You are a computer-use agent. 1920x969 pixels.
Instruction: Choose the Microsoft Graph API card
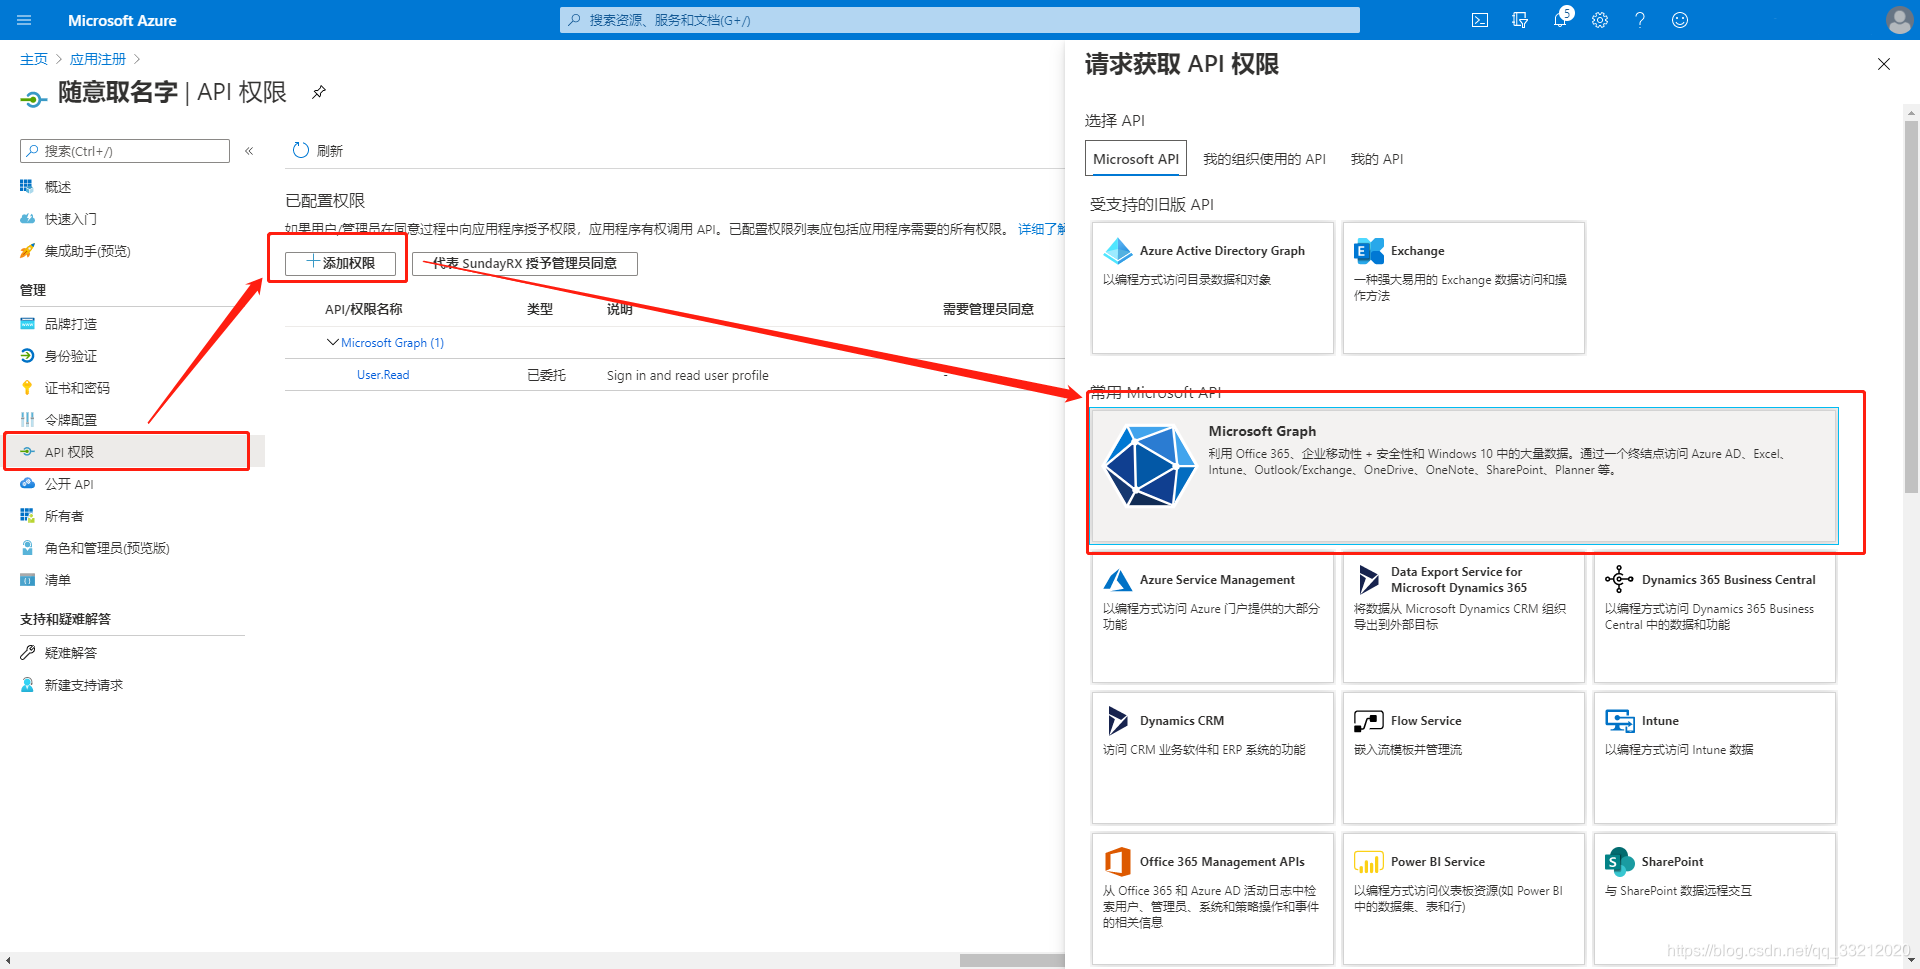[x=1464, y=475]
